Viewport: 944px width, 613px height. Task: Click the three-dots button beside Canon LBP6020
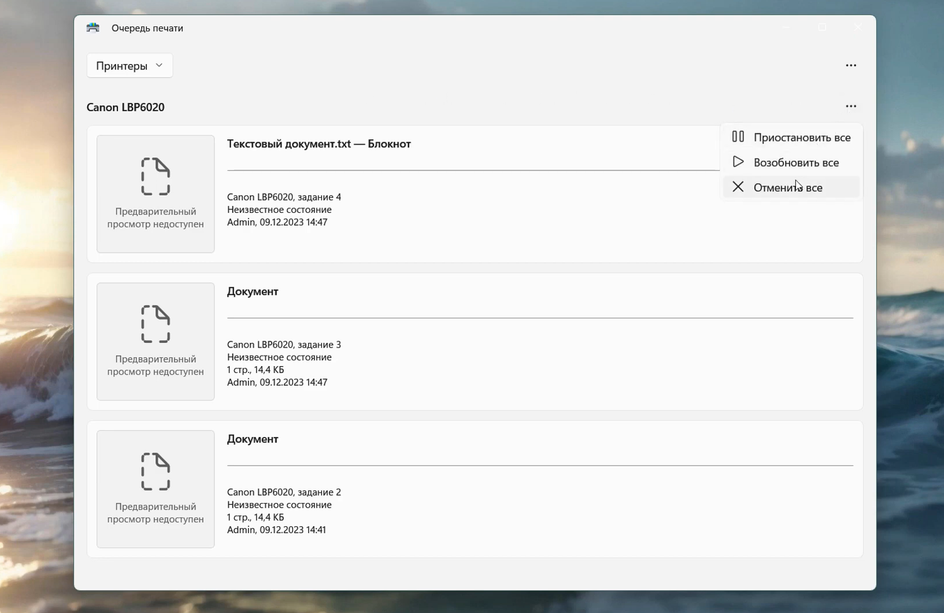pos(851,106)
